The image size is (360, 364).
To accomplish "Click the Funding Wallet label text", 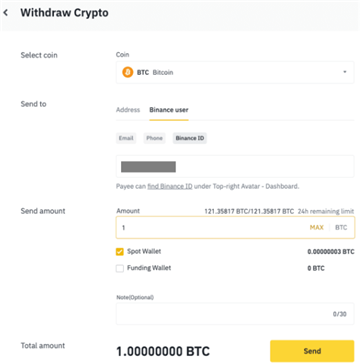I will tap(149, 268).
